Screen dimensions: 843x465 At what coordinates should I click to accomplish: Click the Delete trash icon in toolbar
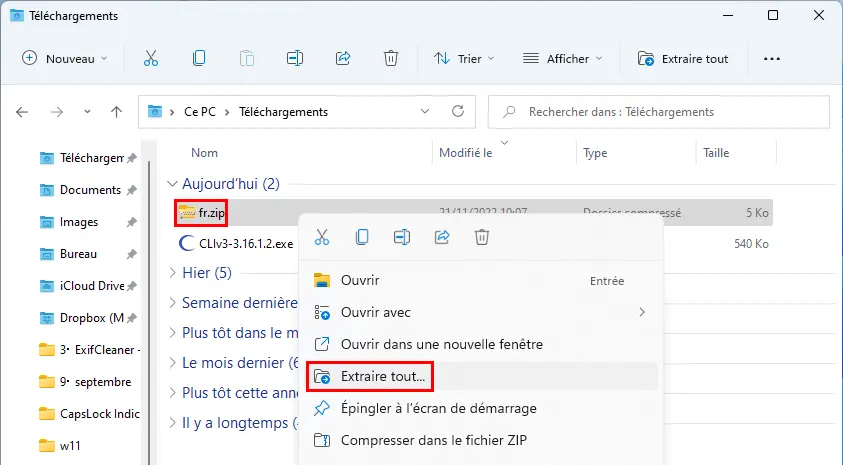tap(391, 58)
